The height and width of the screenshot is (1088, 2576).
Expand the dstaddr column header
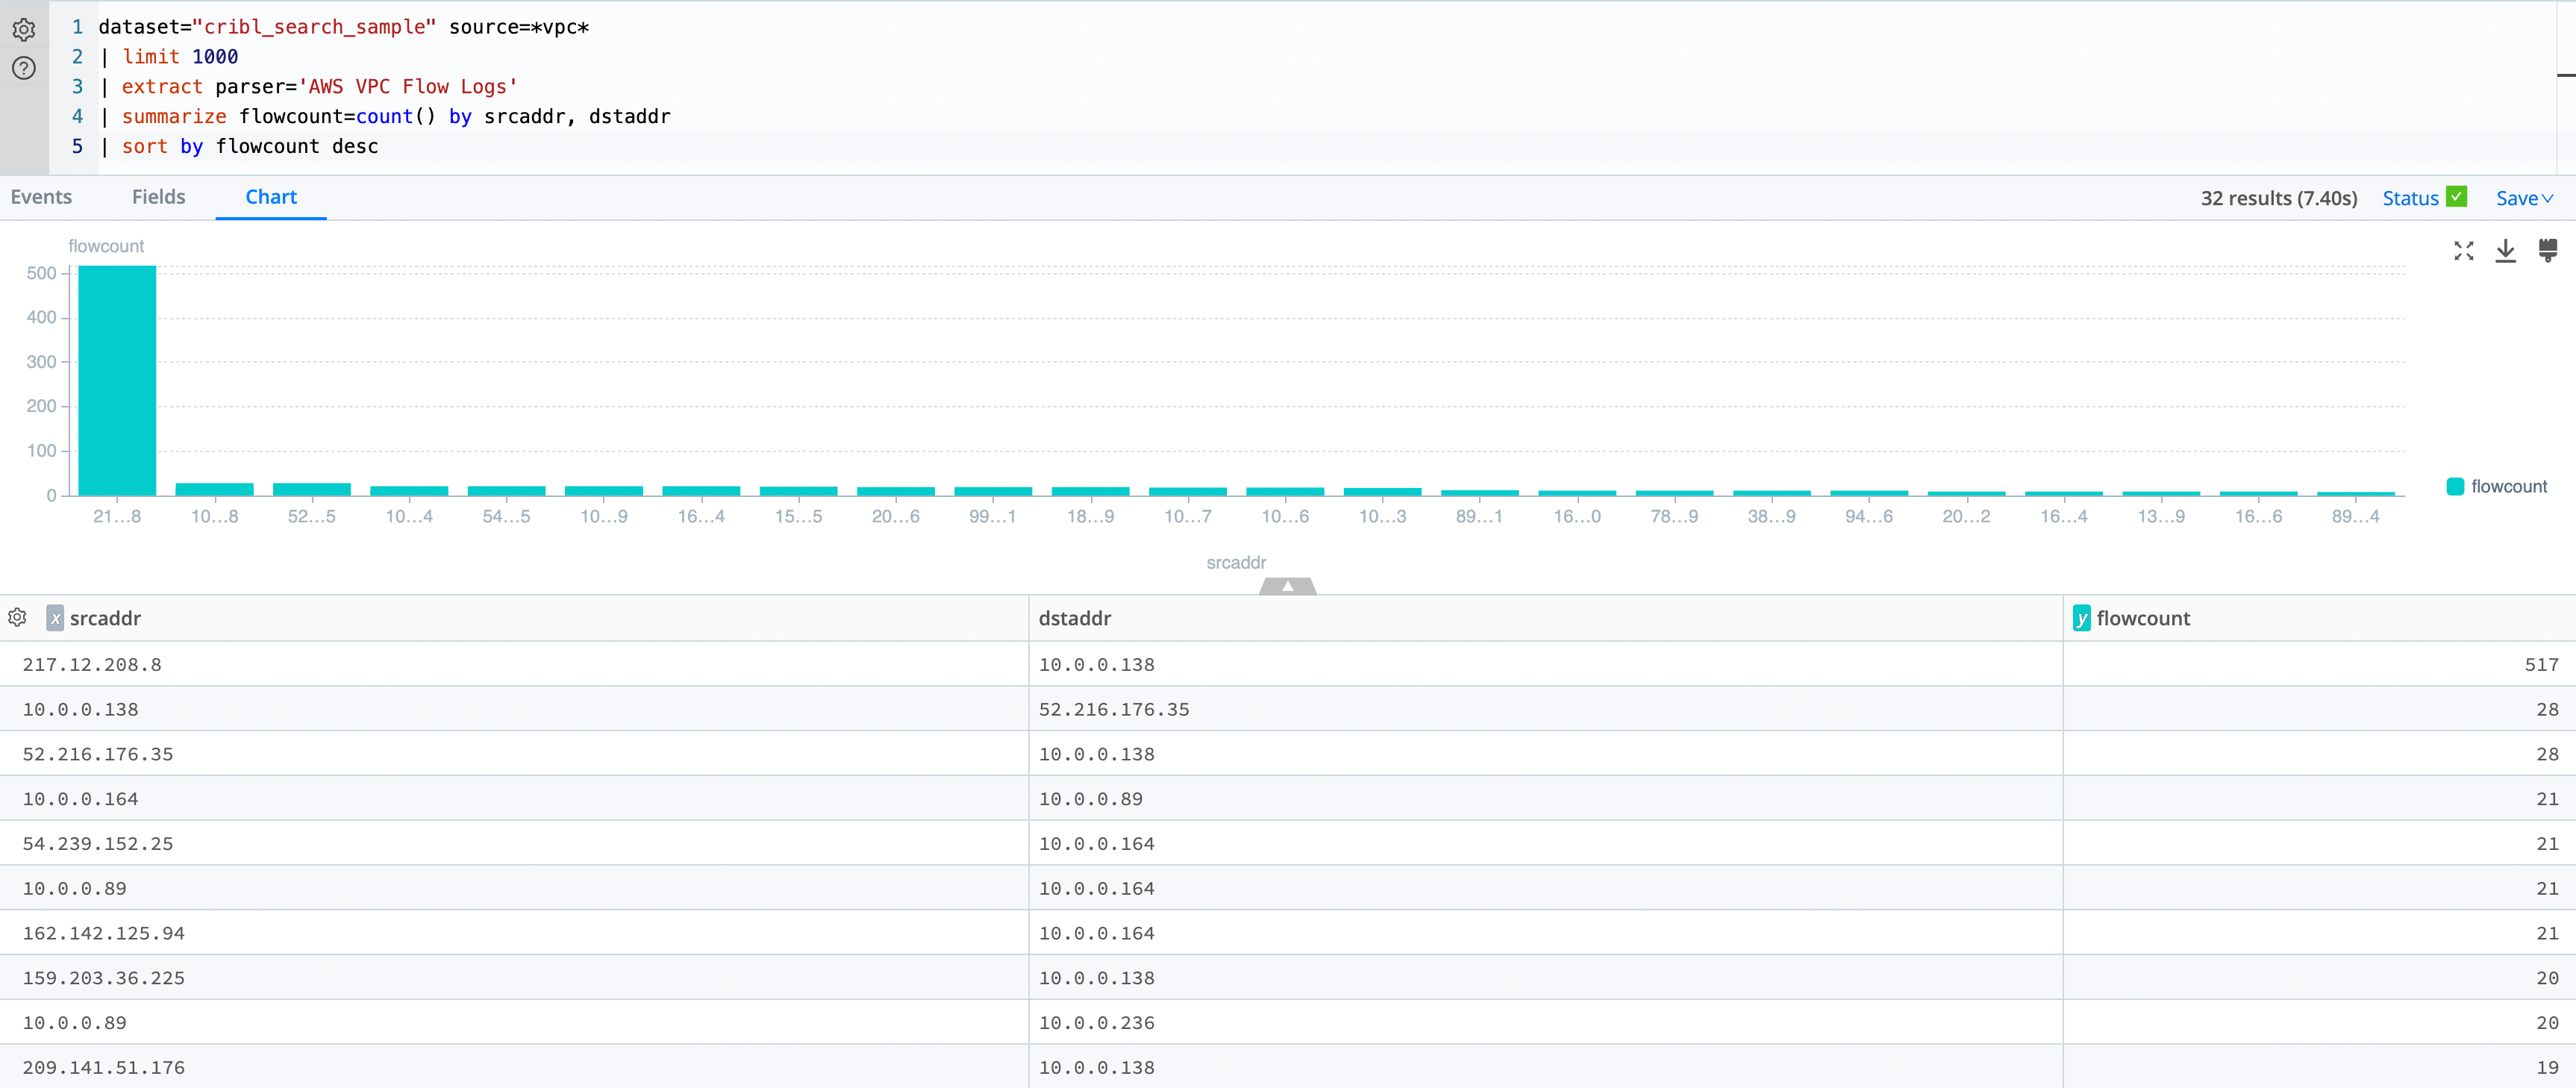pyautogui.click(x=1075, y=618)
